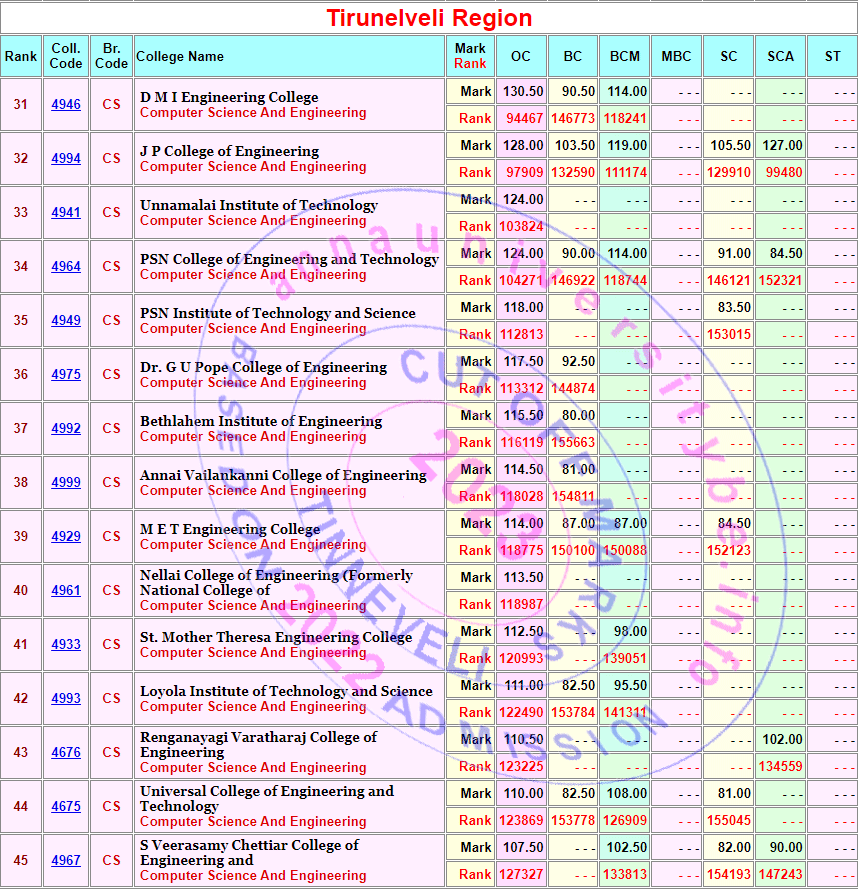Select the OC column header
This screenshot has width=858, height=889.
pyautogui.click(x=521, y=57)
